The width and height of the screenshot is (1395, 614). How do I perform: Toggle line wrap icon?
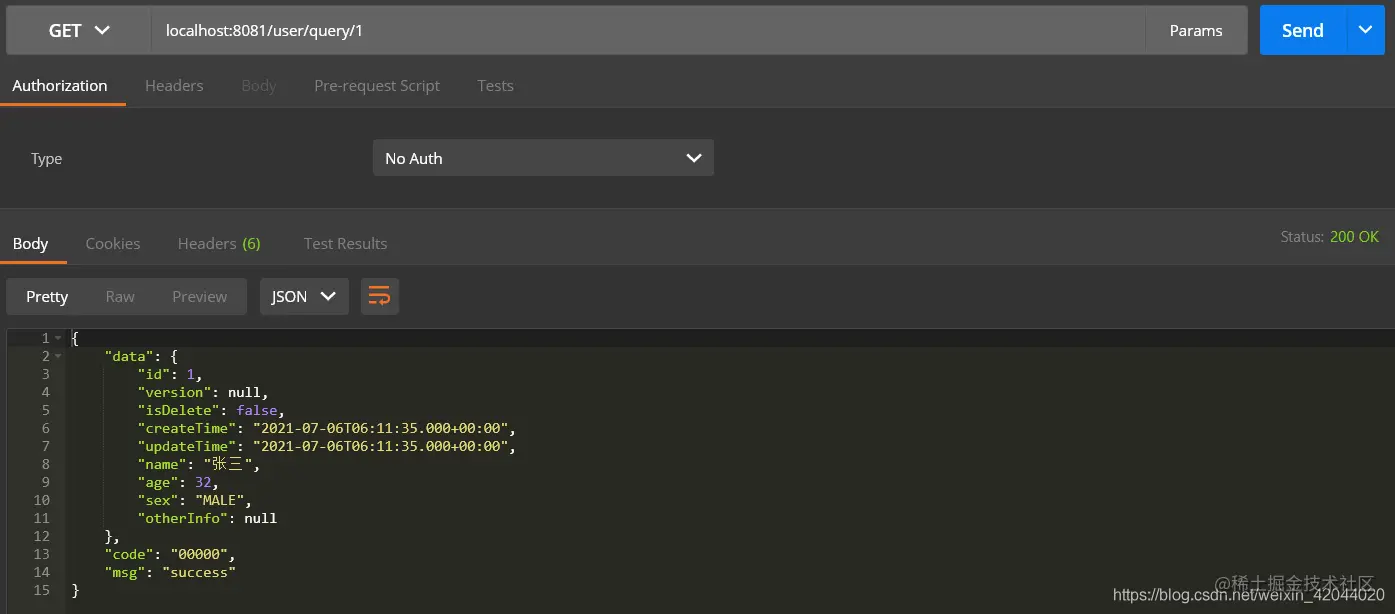(x=380, y=296)
